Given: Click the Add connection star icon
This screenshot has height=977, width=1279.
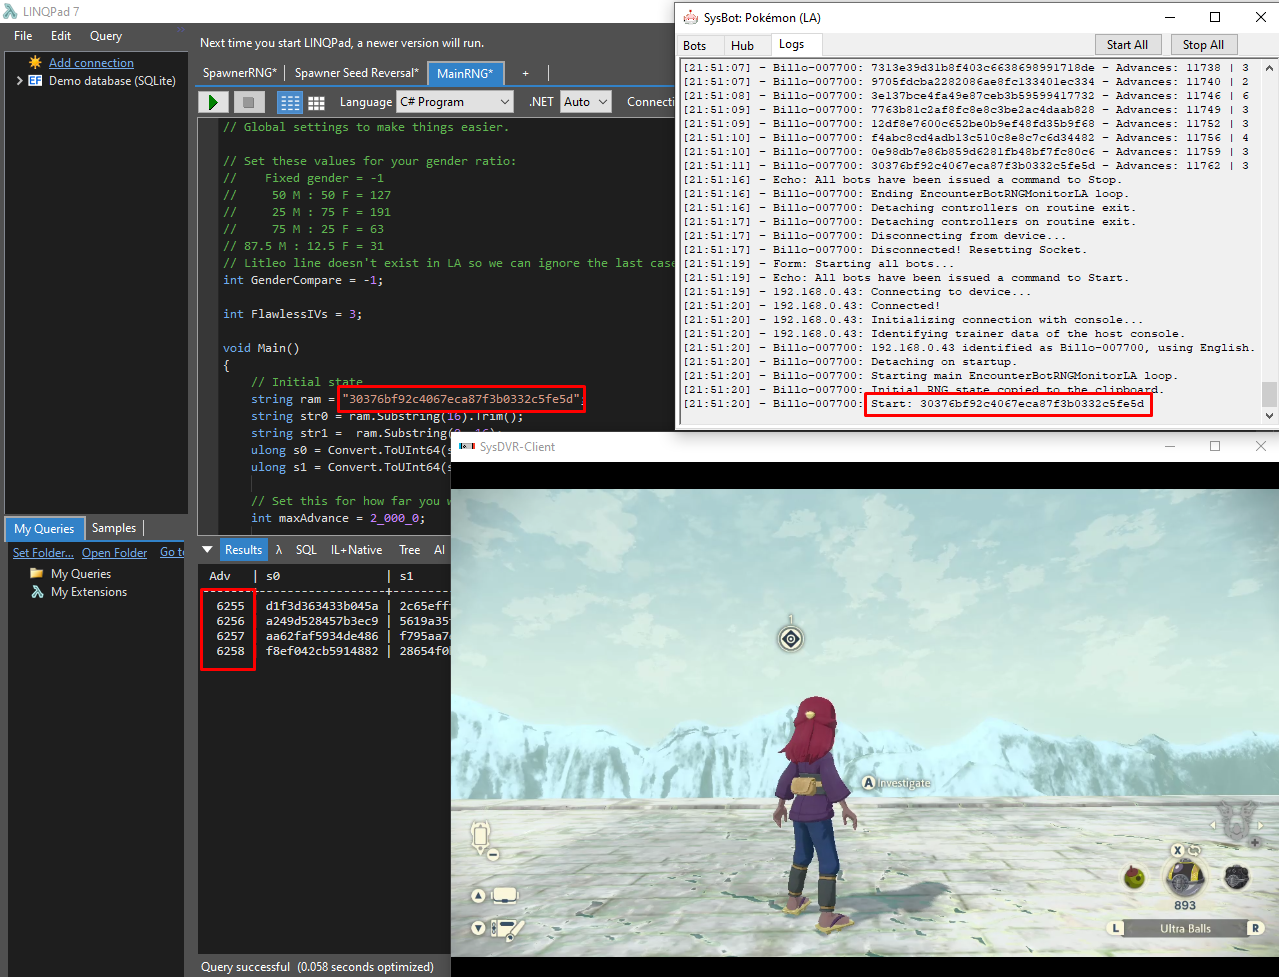Looking at the screenshot, I should coord(35,62).
